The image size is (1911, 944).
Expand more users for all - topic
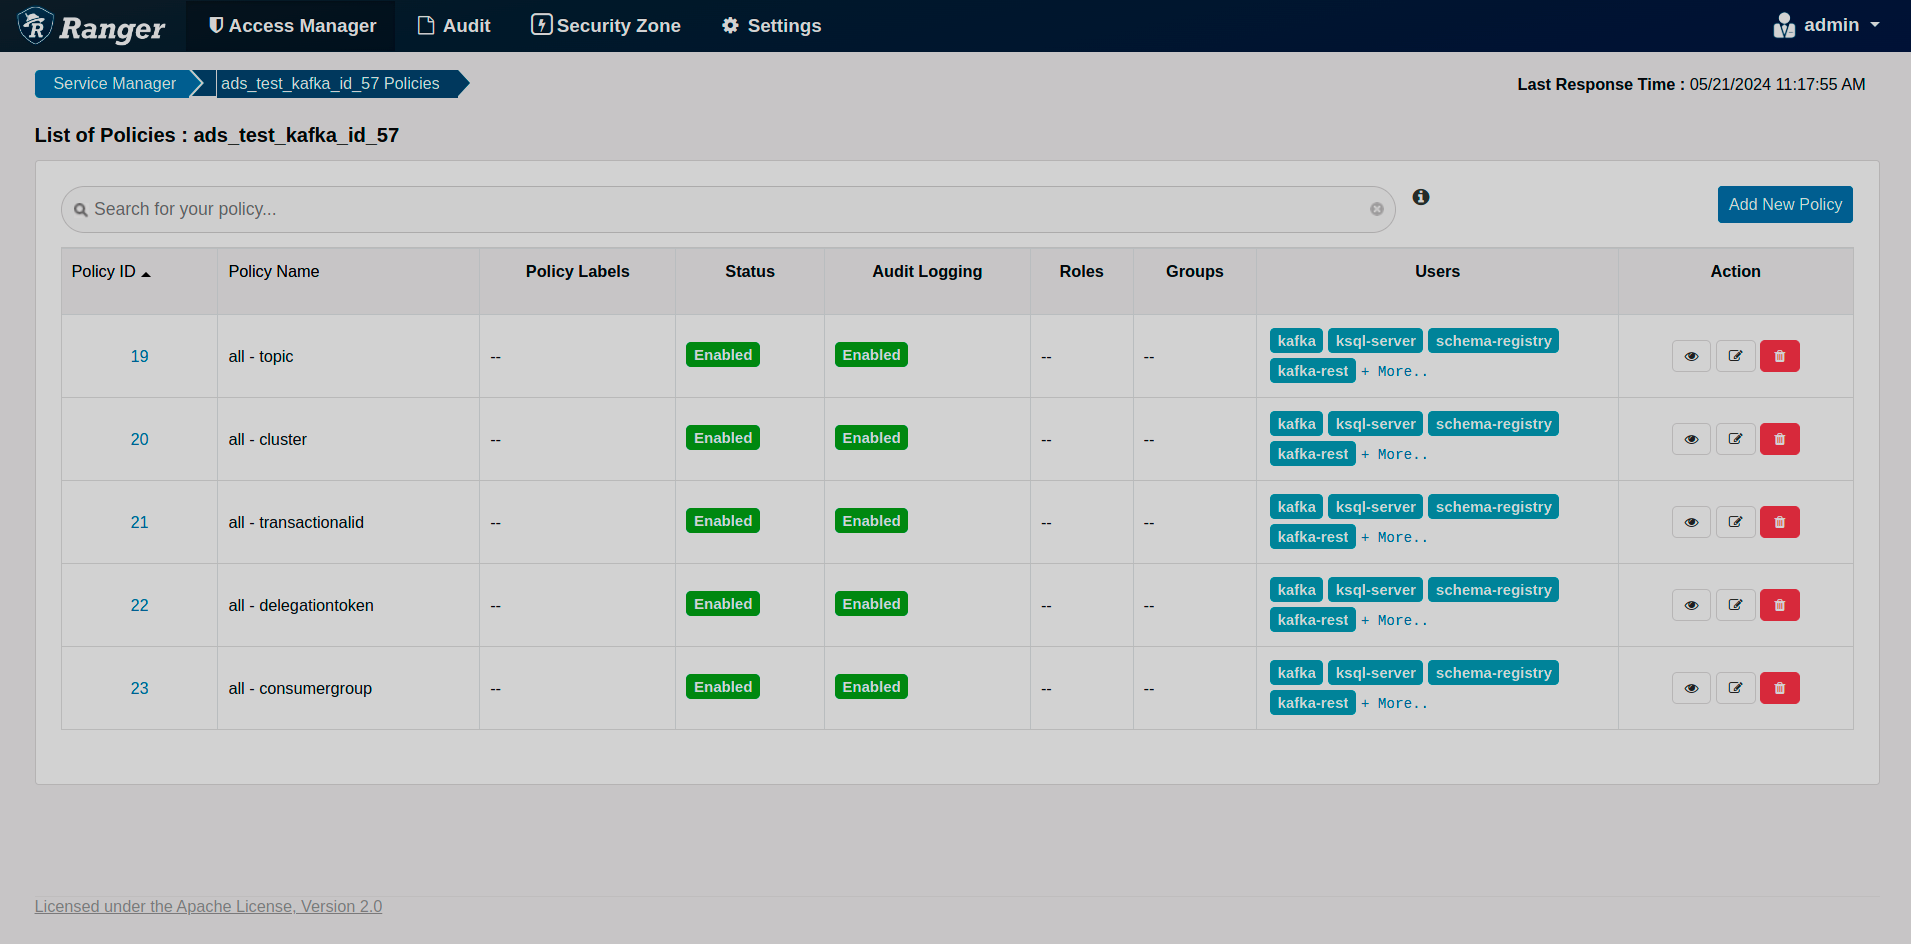1394,371
